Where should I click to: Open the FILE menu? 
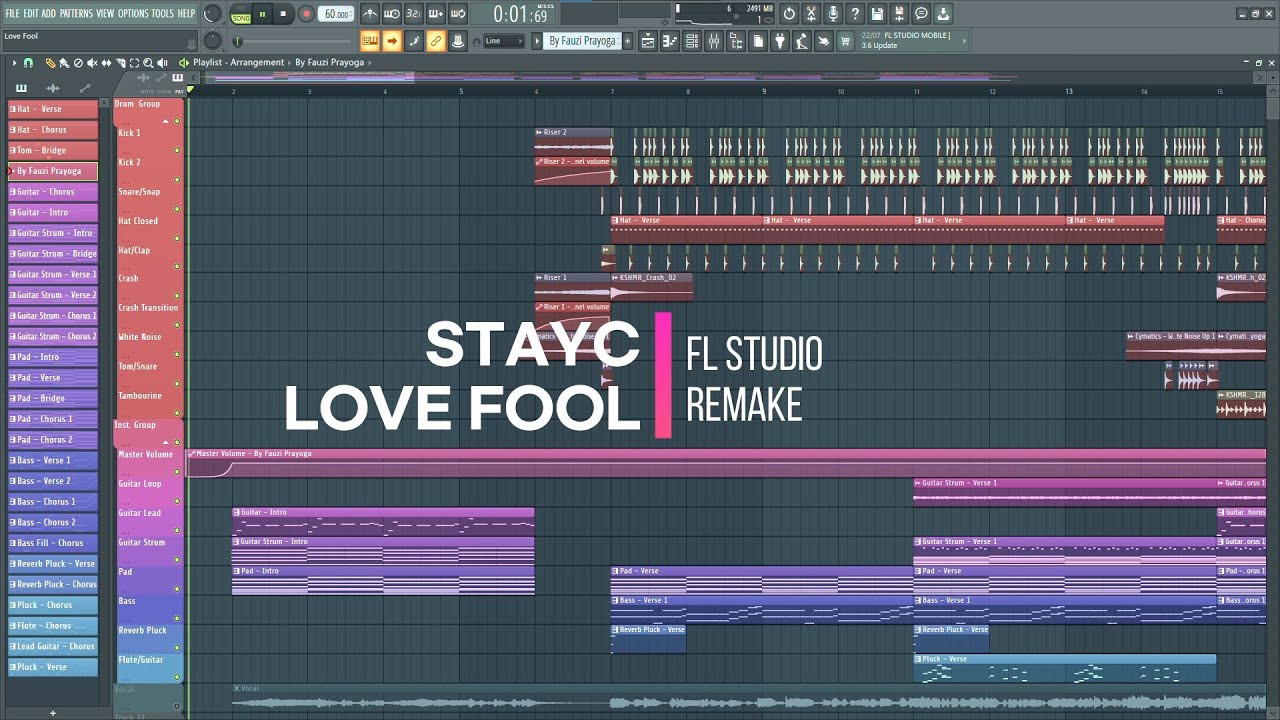(x=12, y=13)
